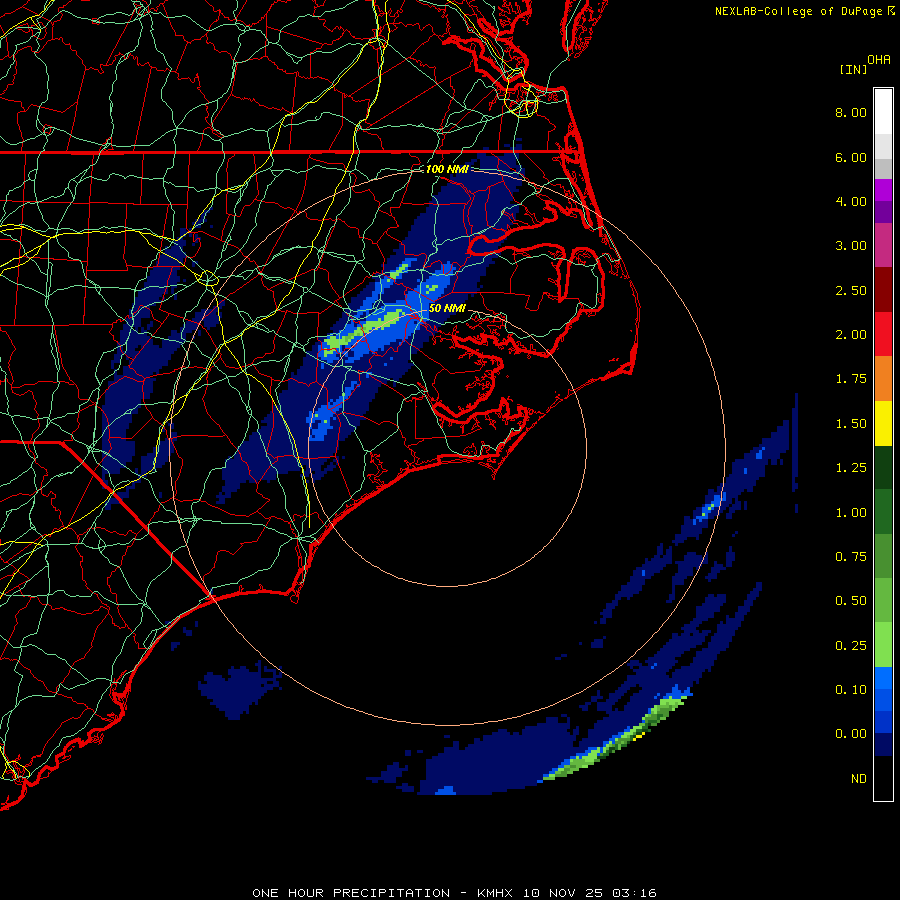The width and height of the screenshot is (900, 900).
Task: Click the 100 NMI range ring label
Action: (x=447, y=169)
